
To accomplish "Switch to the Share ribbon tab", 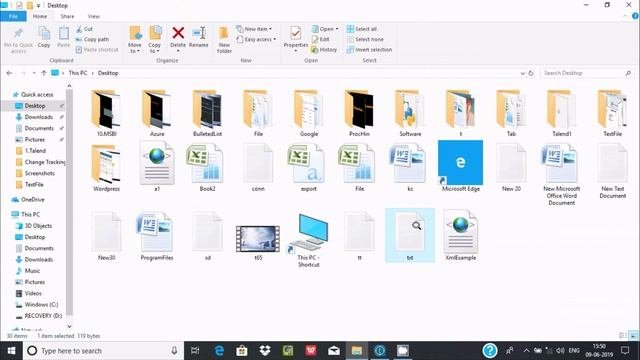I will 67,16.
